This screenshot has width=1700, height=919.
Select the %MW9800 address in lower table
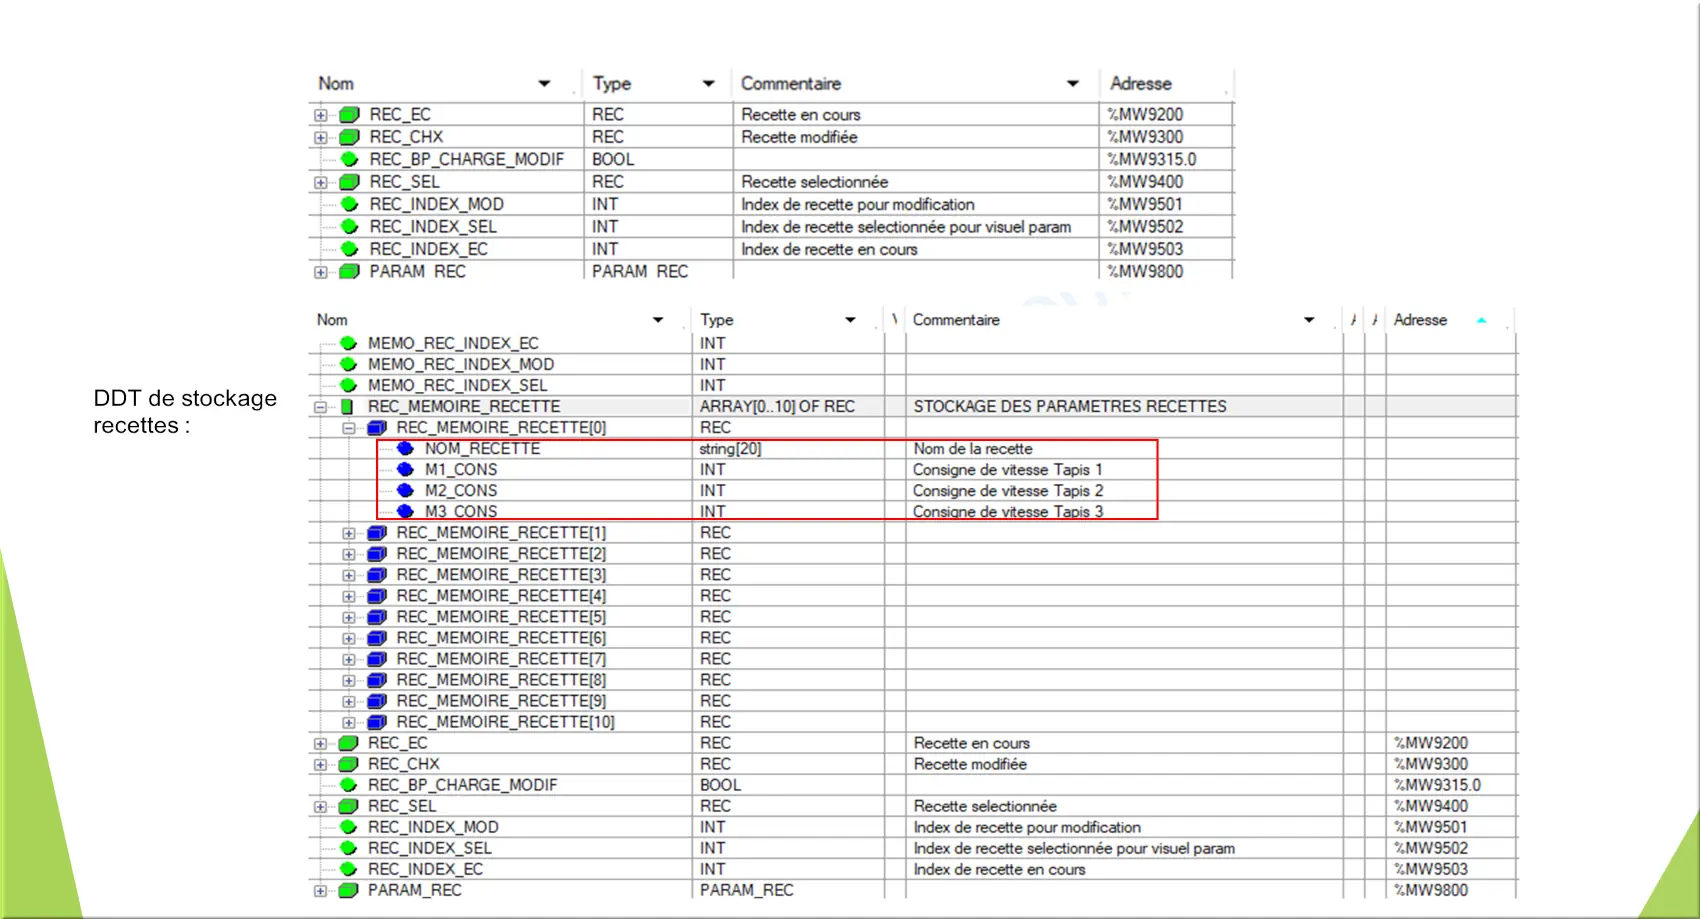pos(1431,890)
